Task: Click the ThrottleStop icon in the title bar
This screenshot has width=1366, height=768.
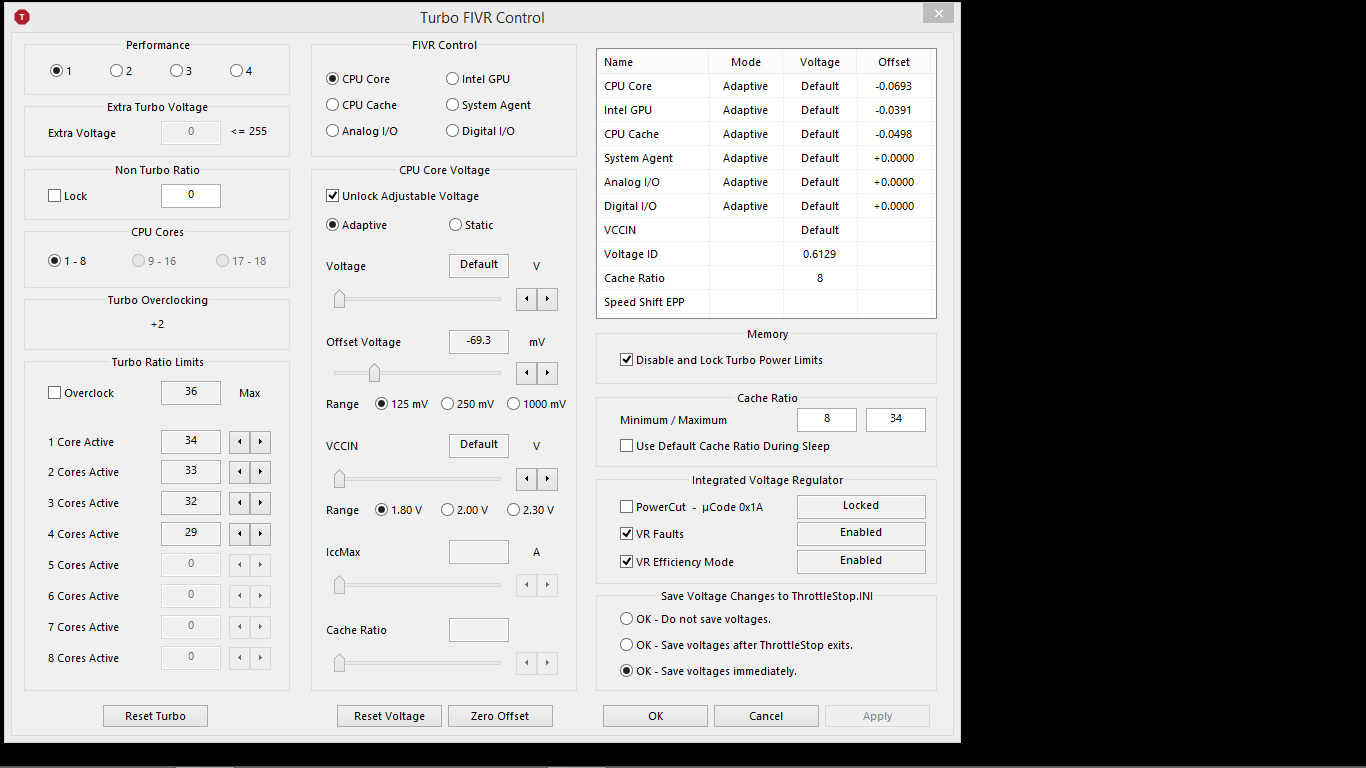Action: (22, 17)
